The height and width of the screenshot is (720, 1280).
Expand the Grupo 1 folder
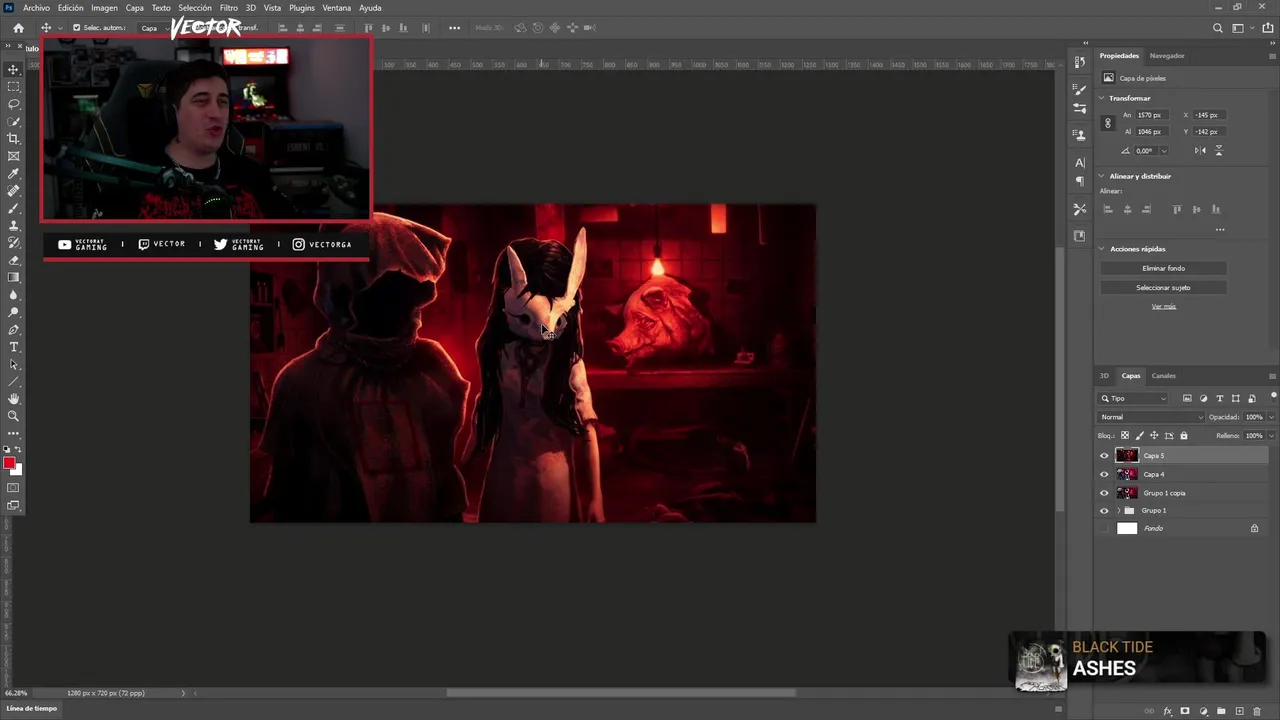pyautogui.click(x=1118, y=510)
